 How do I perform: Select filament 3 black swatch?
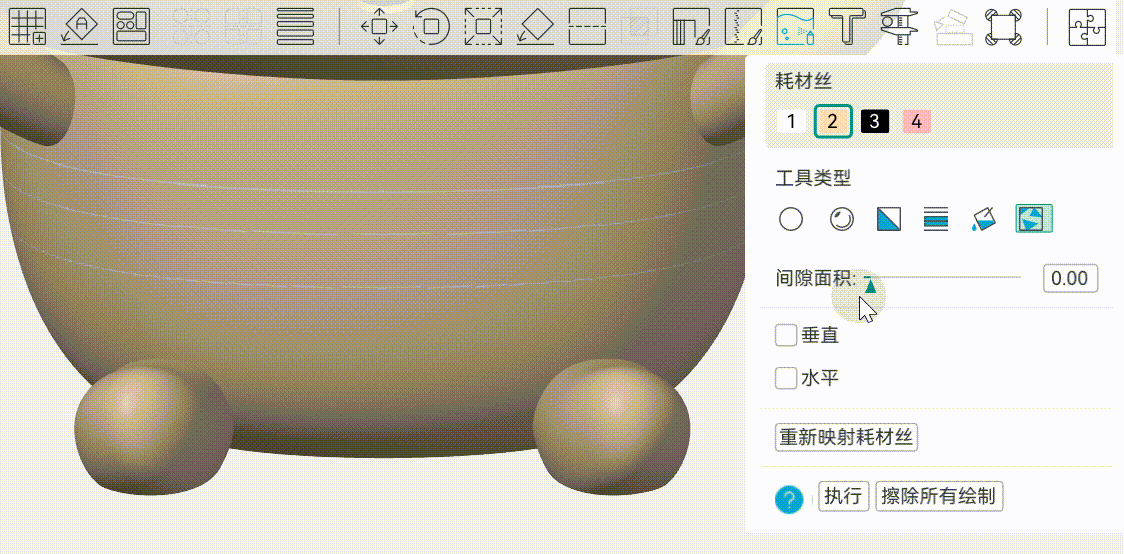click(875, 122)
